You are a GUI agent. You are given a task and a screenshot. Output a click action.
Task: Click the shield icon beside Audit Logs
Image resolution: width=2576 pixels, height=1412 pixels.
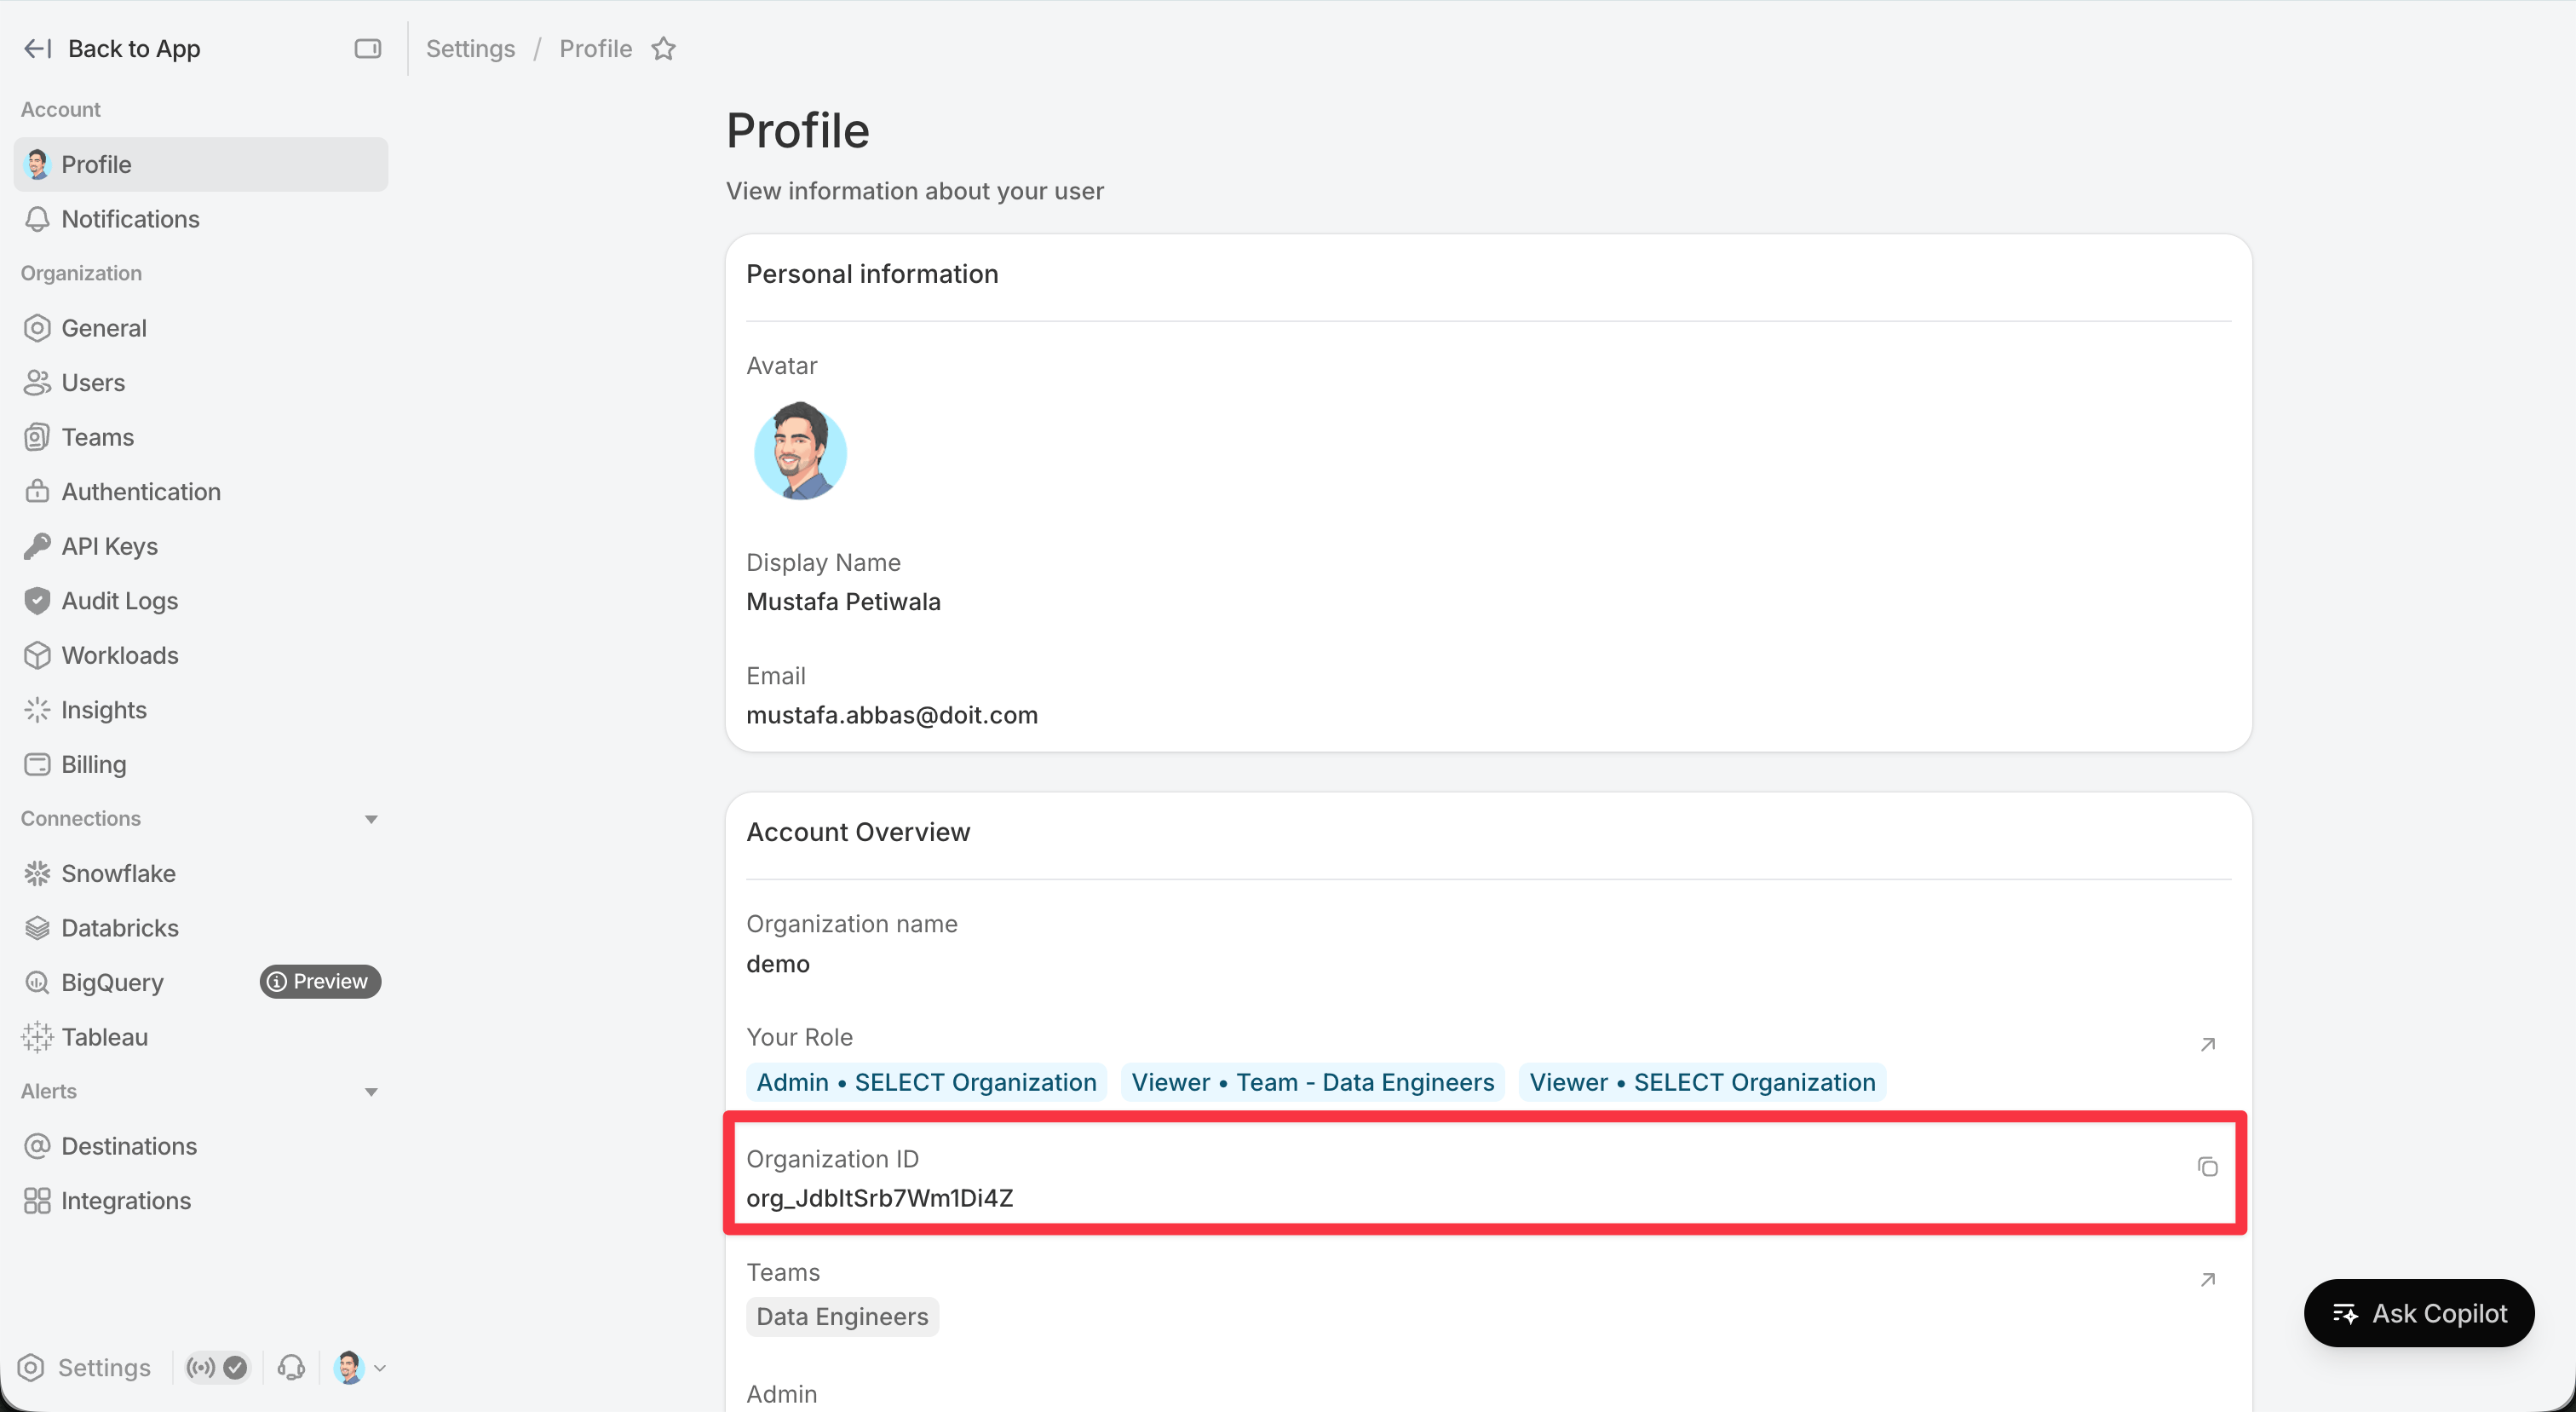tap(37, 600)
